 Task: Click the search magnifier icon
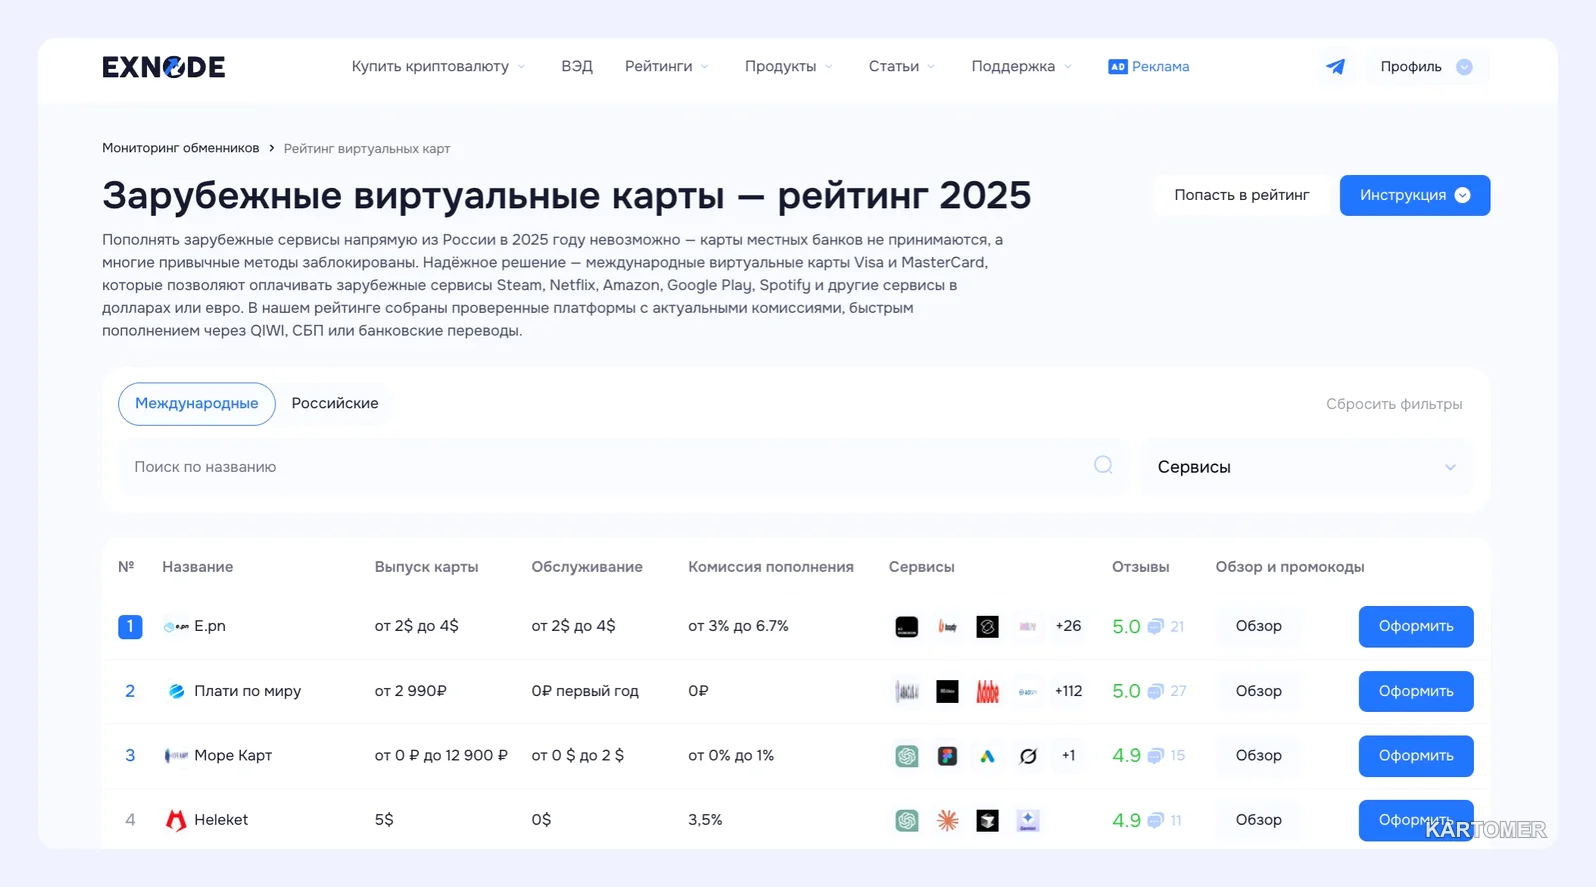click(x=1103, y=465)
